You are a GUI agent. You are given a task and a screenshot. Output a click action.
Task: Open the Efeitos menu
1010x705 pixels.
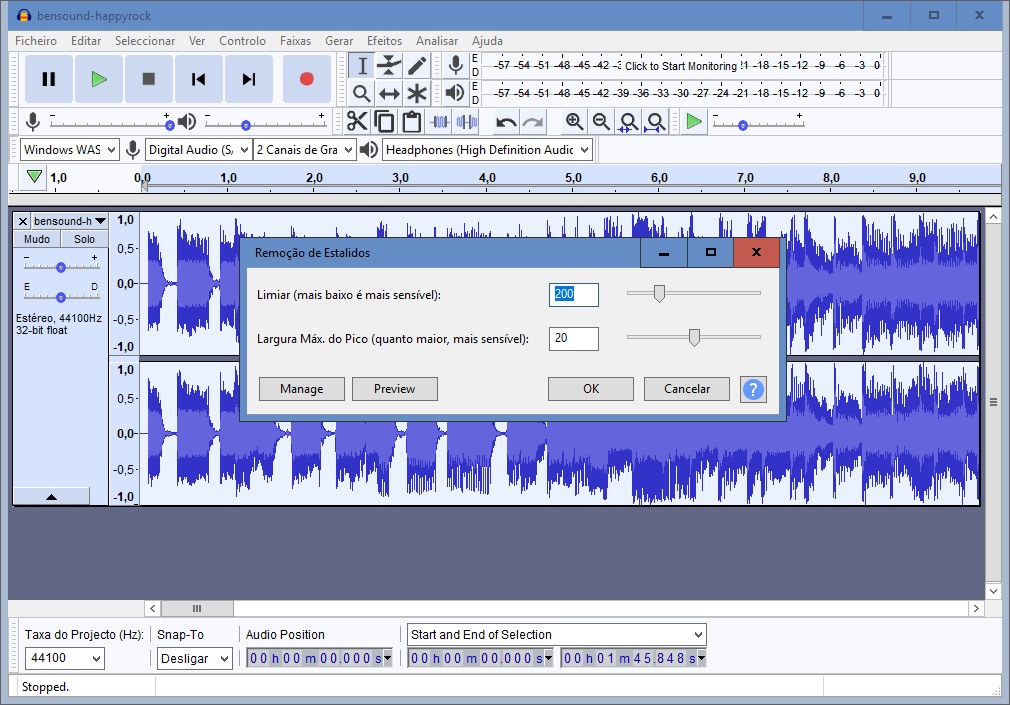point(385,41)
